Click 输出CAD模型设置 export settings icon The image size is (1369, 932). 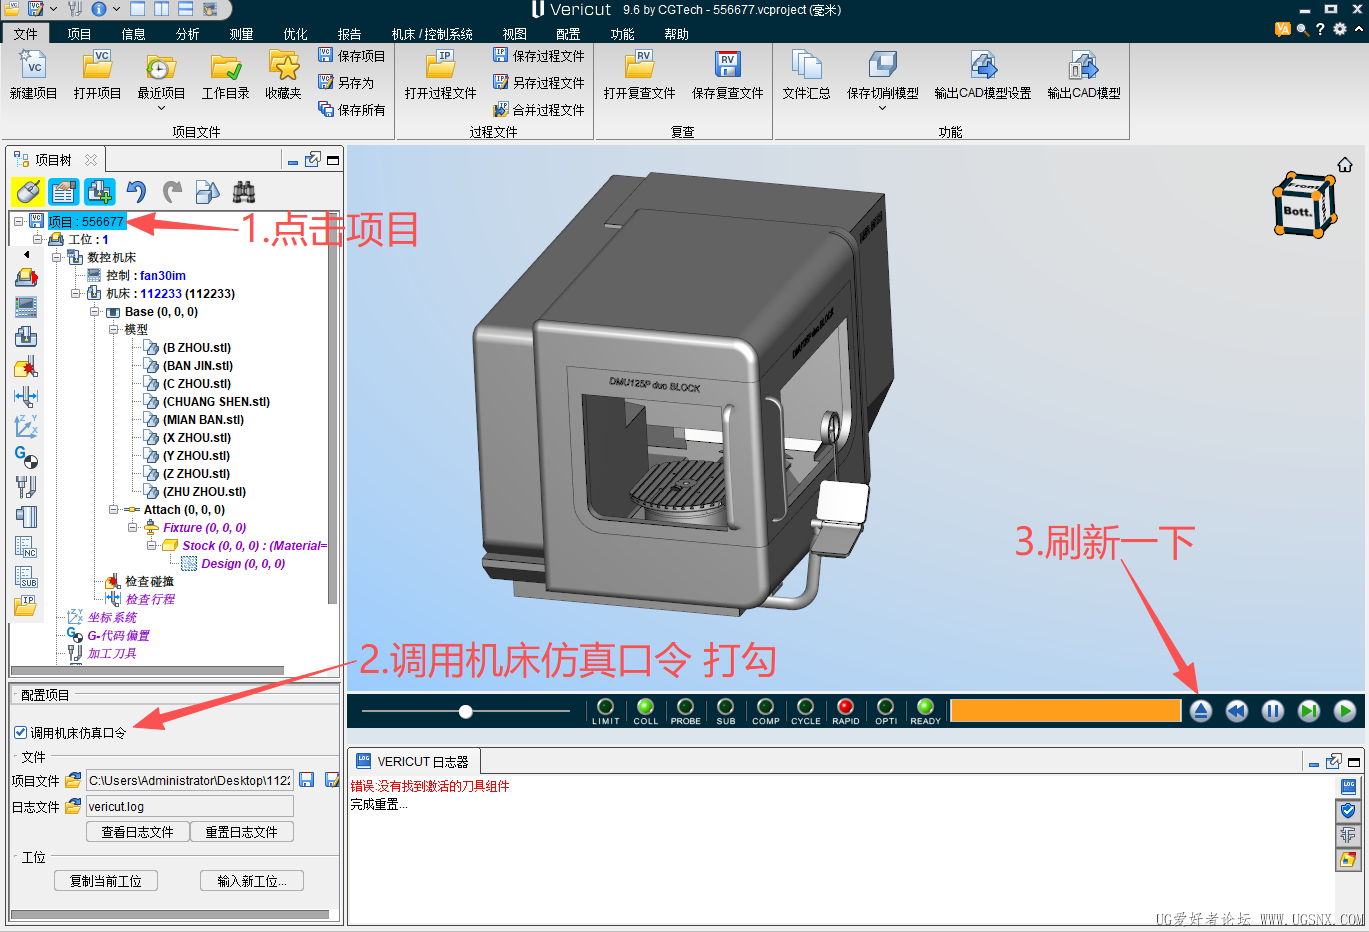[983, 66]
